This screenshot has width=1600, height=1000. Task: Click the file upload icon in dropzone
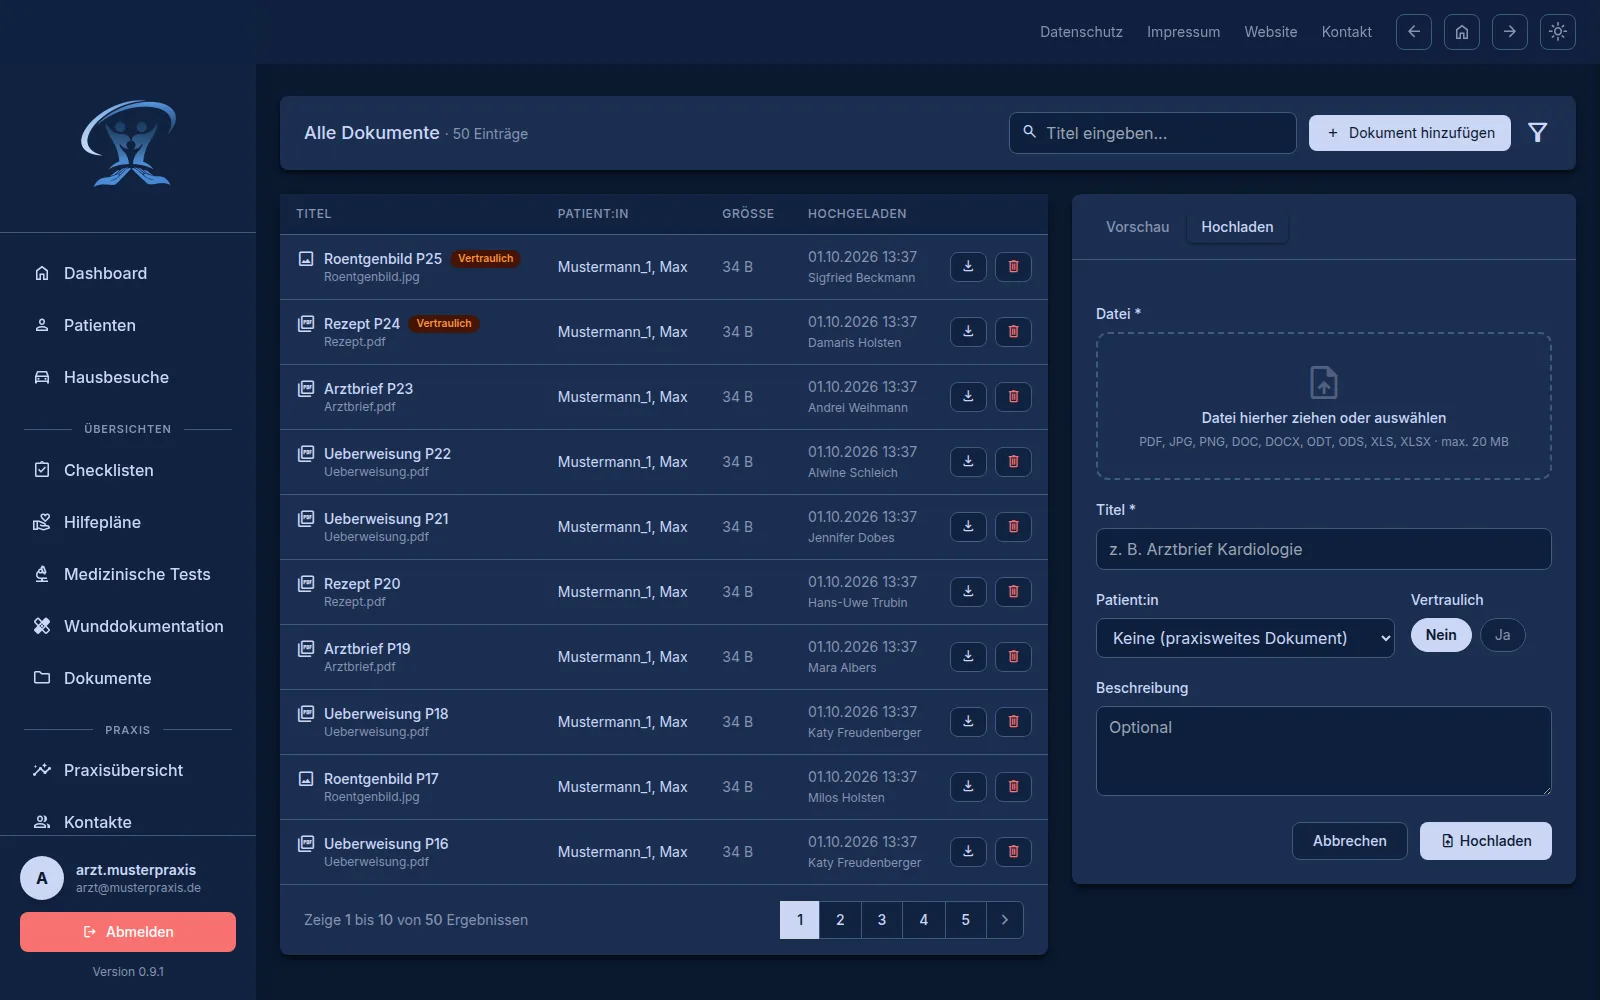[1324, 383]
